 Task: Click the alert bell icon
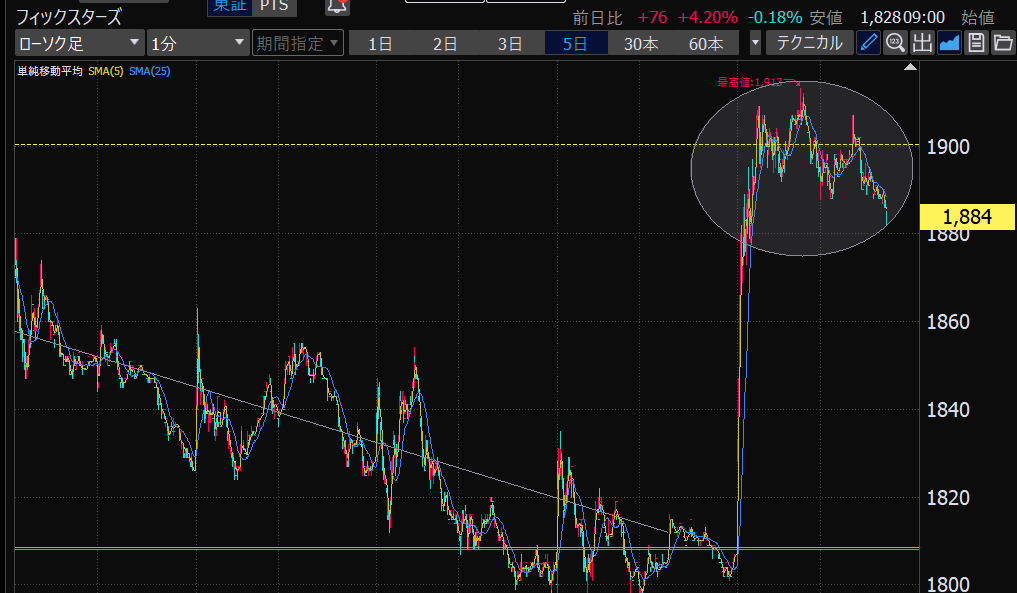338,6
